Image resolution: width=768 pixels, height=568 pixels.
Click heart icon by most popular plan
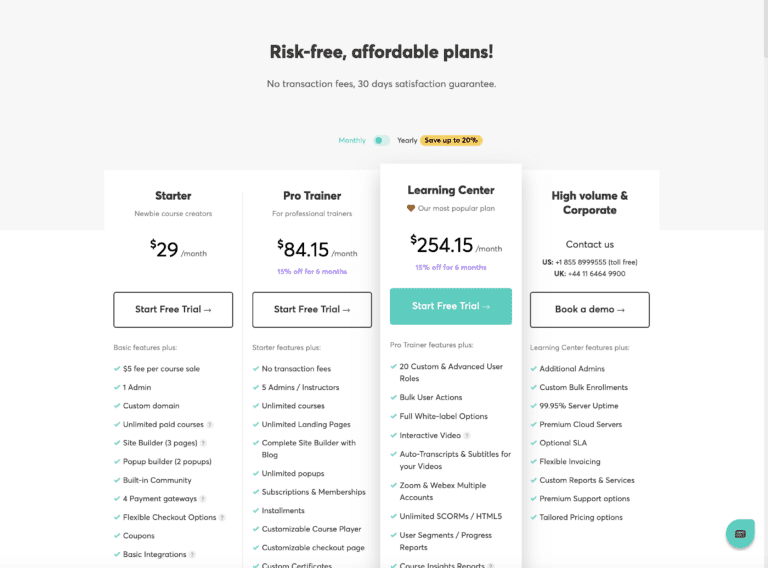[410, 209]
